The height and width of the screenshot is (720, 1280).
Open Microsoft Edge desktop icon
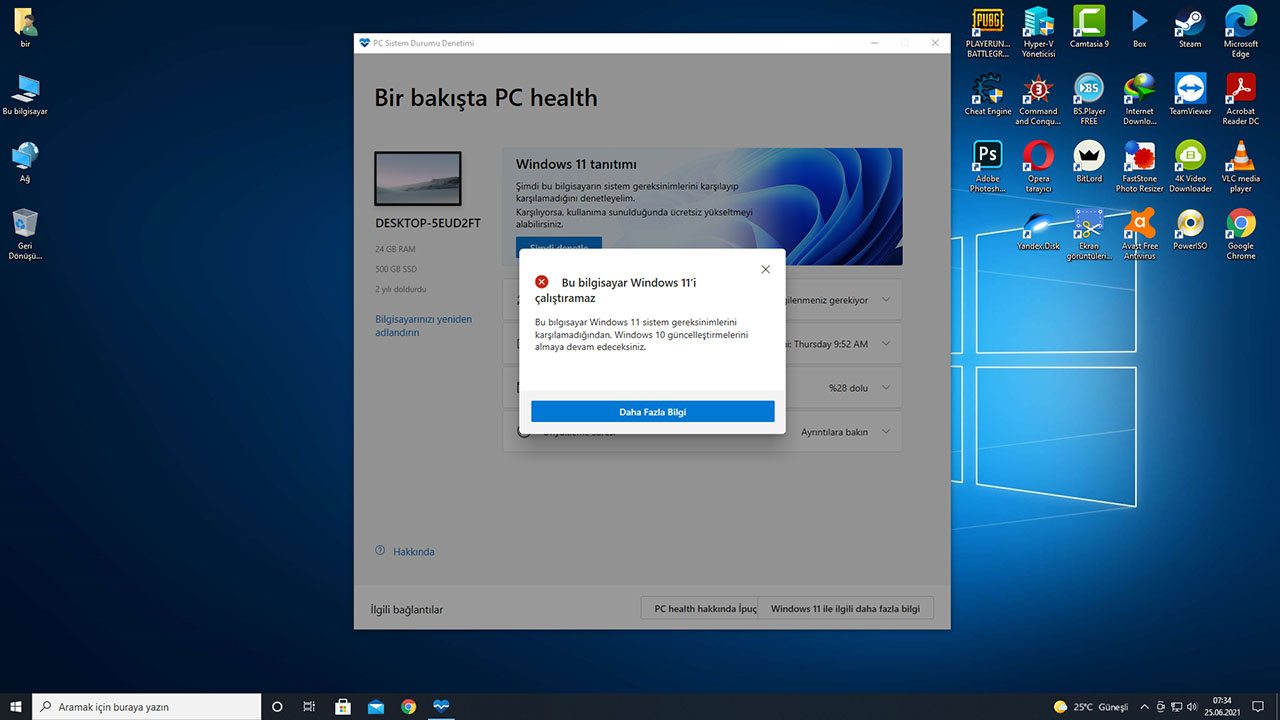pyautogui.click(x=1240, y=22)
